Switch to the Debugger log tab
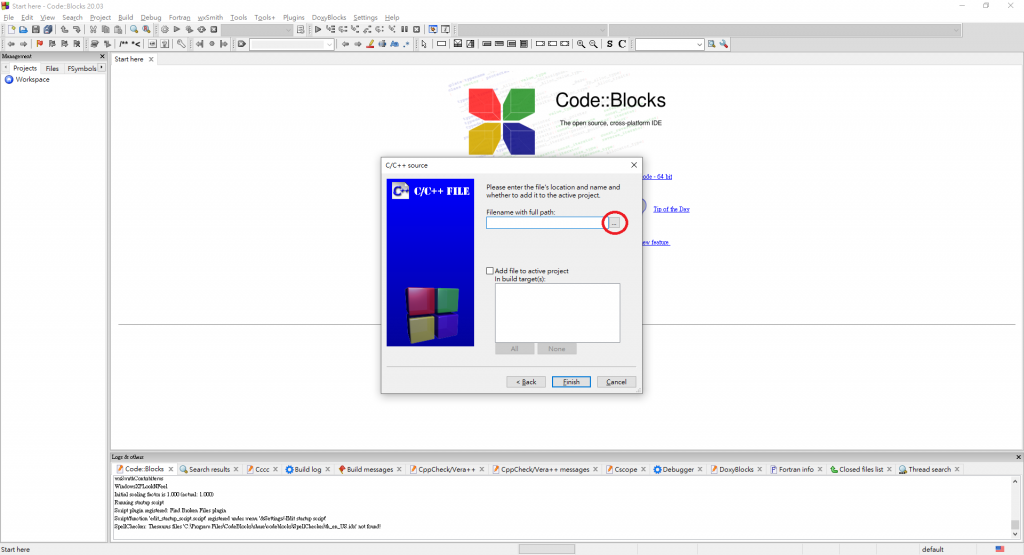Screen dimensions: 1024x555 click(678, 469)
